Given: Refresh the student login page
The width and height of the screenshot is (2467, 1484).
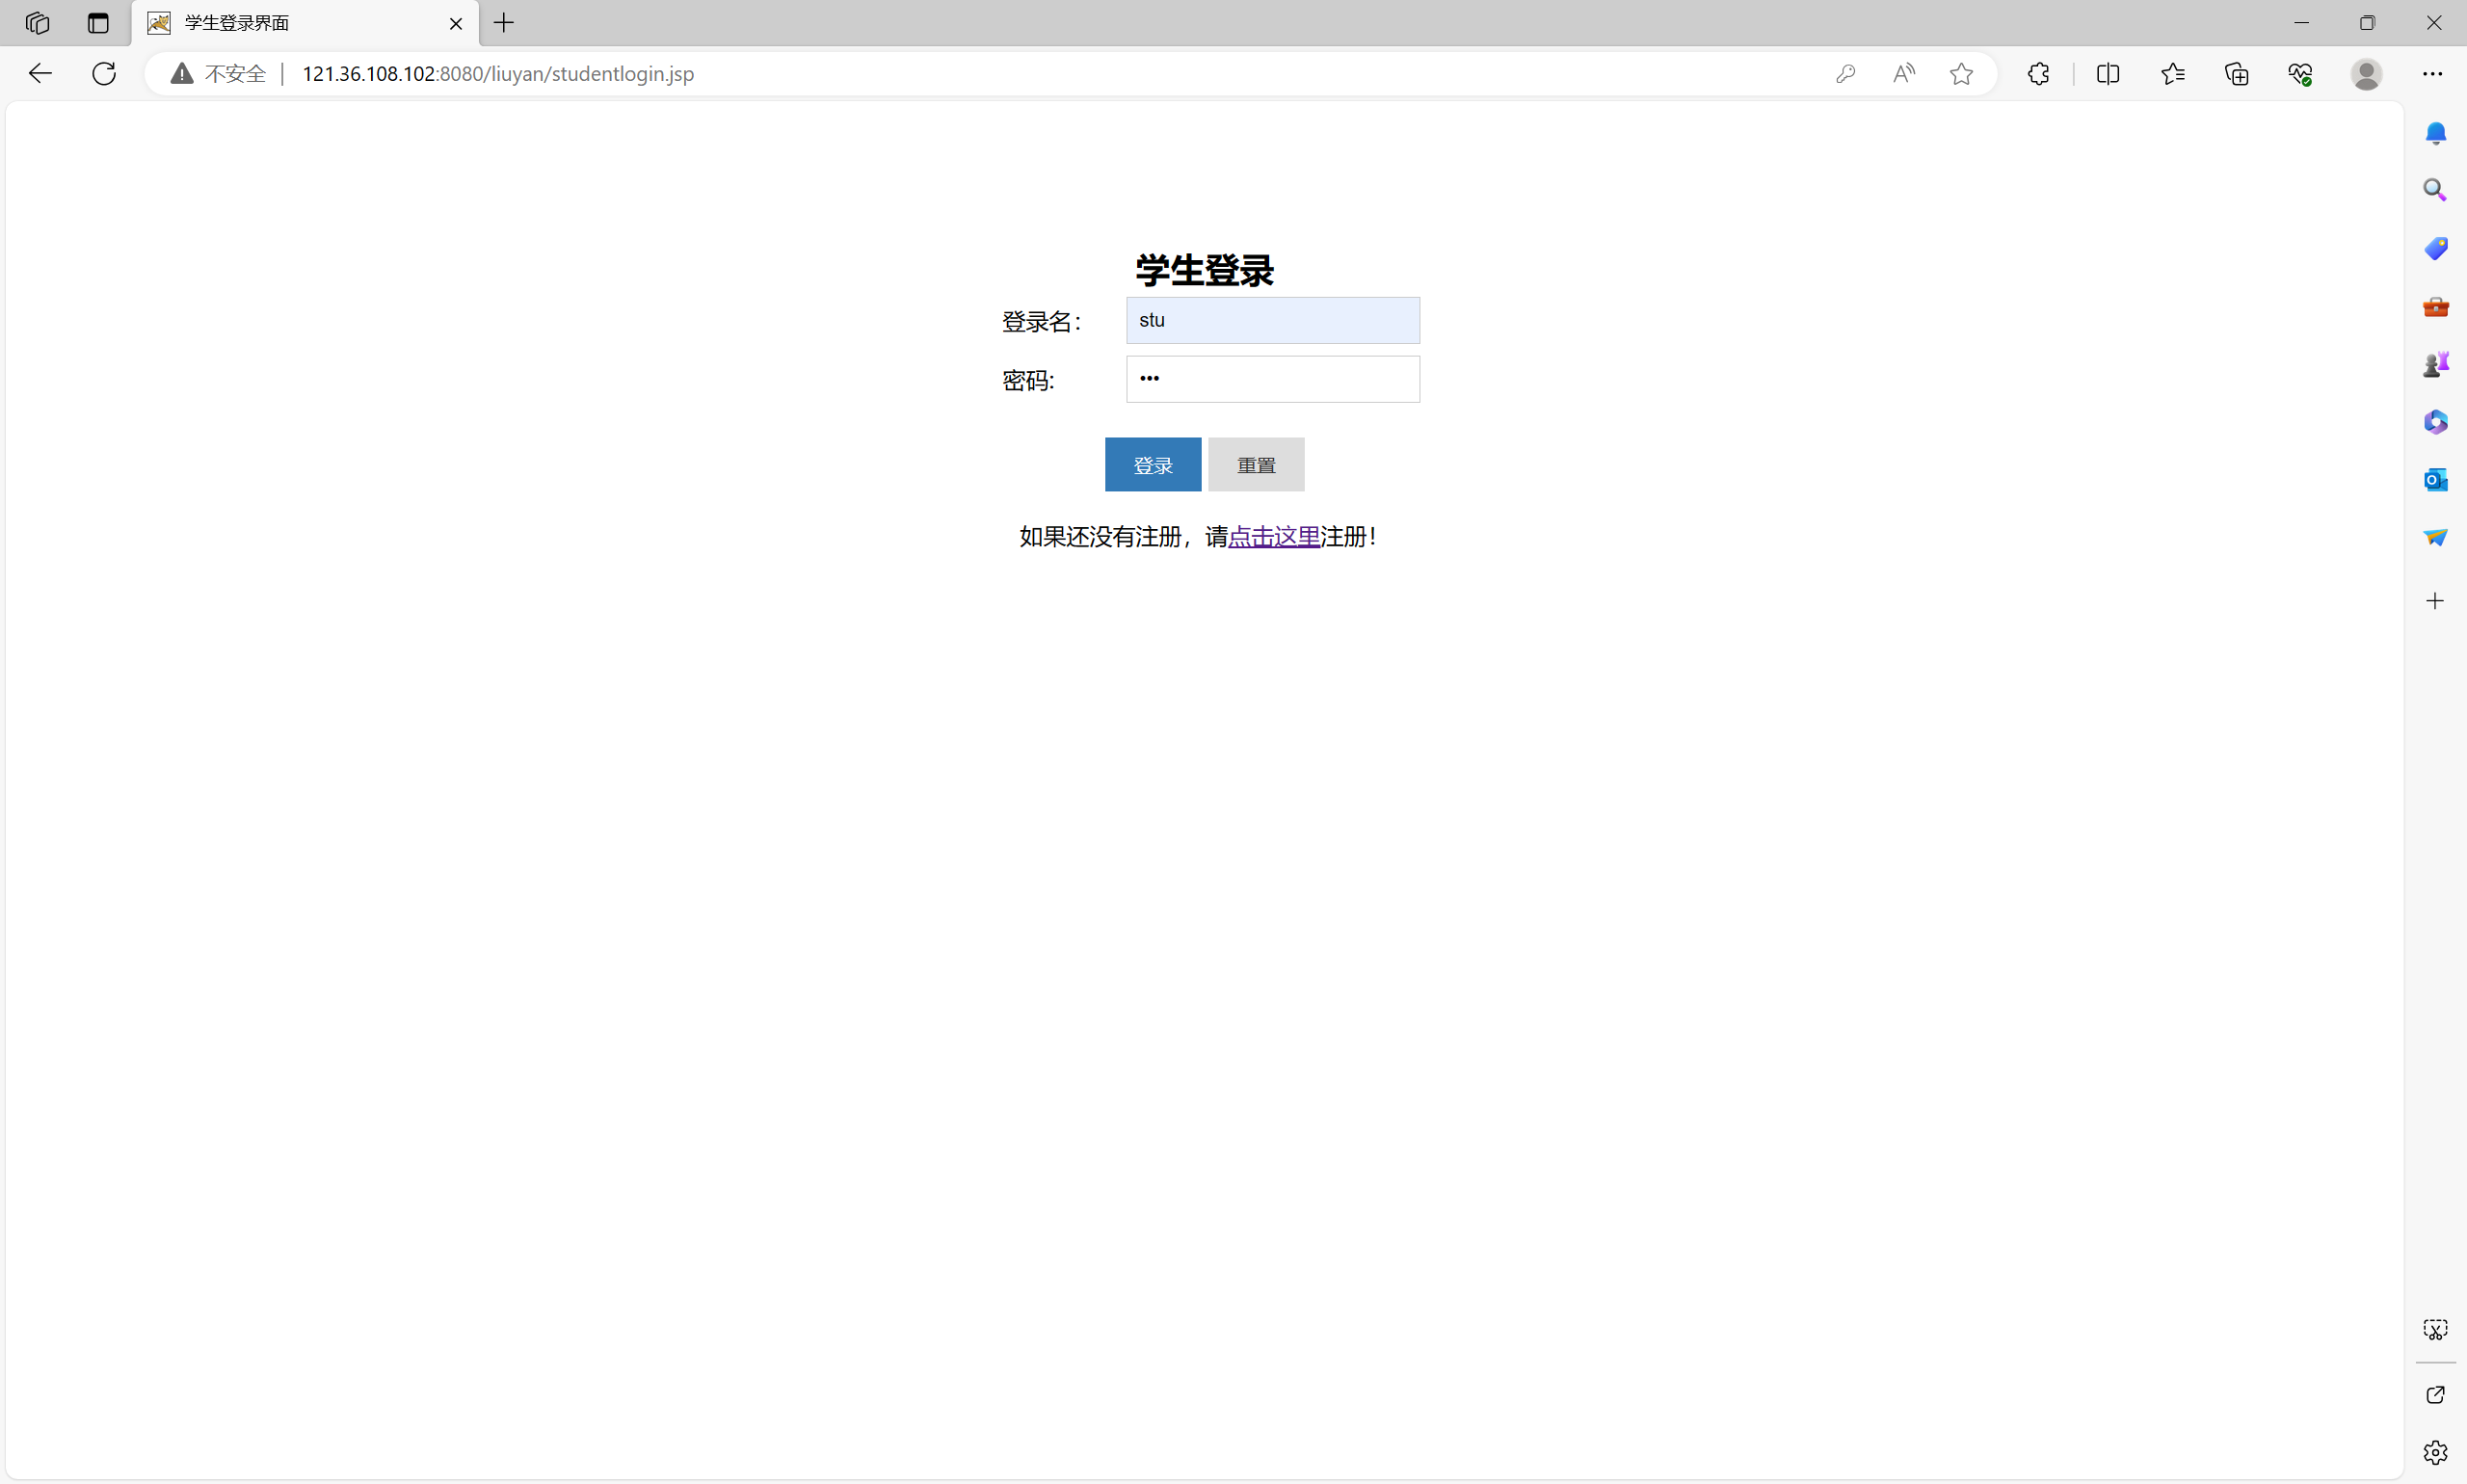Looking at the screenshot, I should pyautogui.click(x=104, y=73).
